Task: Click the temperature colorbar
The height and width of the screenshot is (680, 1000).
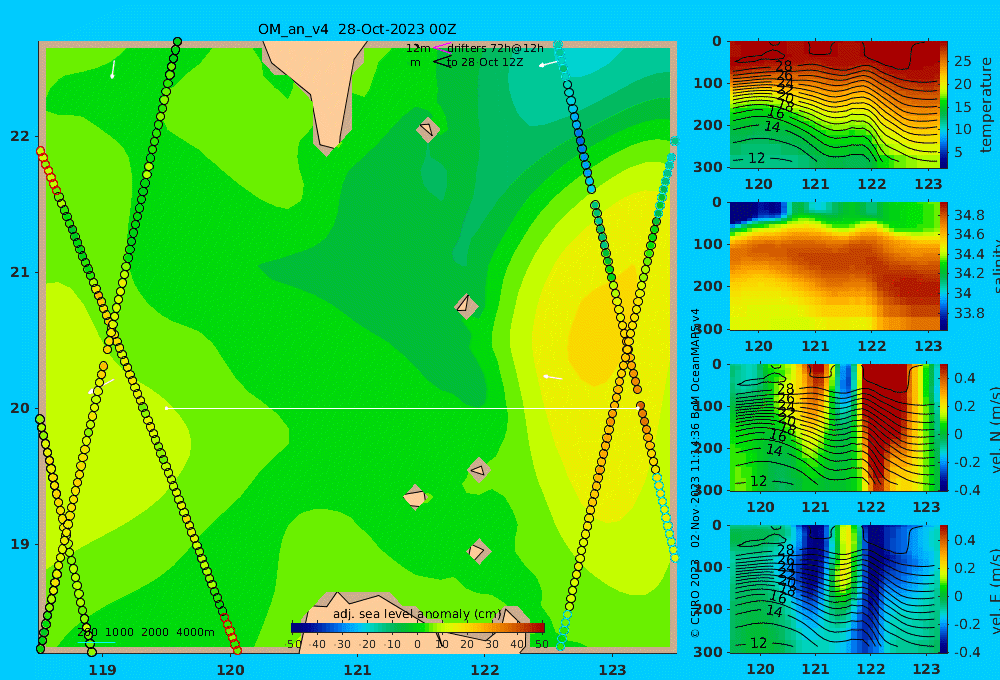Action: click(943, 105)
